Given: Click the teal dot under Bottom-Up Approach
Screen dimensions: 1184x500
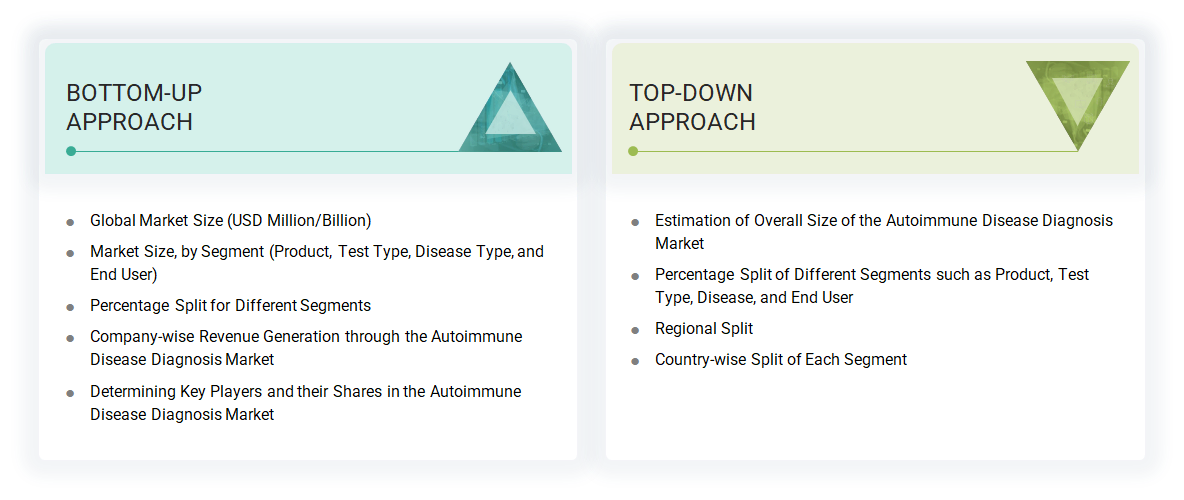Looking at the screenshot, I should pyautogui.click(x=71, y=151).
